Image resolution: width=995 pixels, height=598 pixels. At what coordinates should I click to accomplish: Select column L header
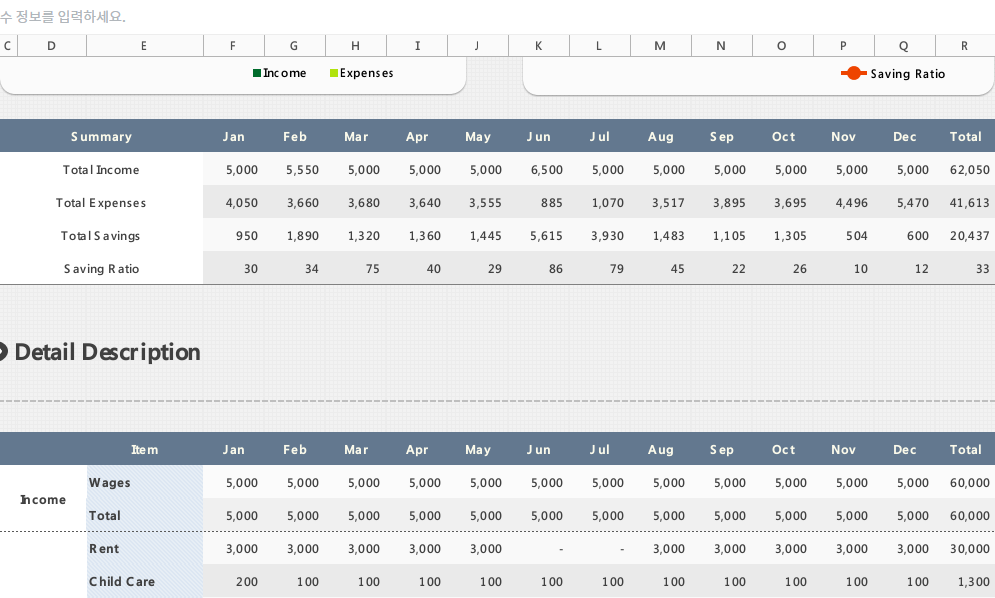pos(600,46)
